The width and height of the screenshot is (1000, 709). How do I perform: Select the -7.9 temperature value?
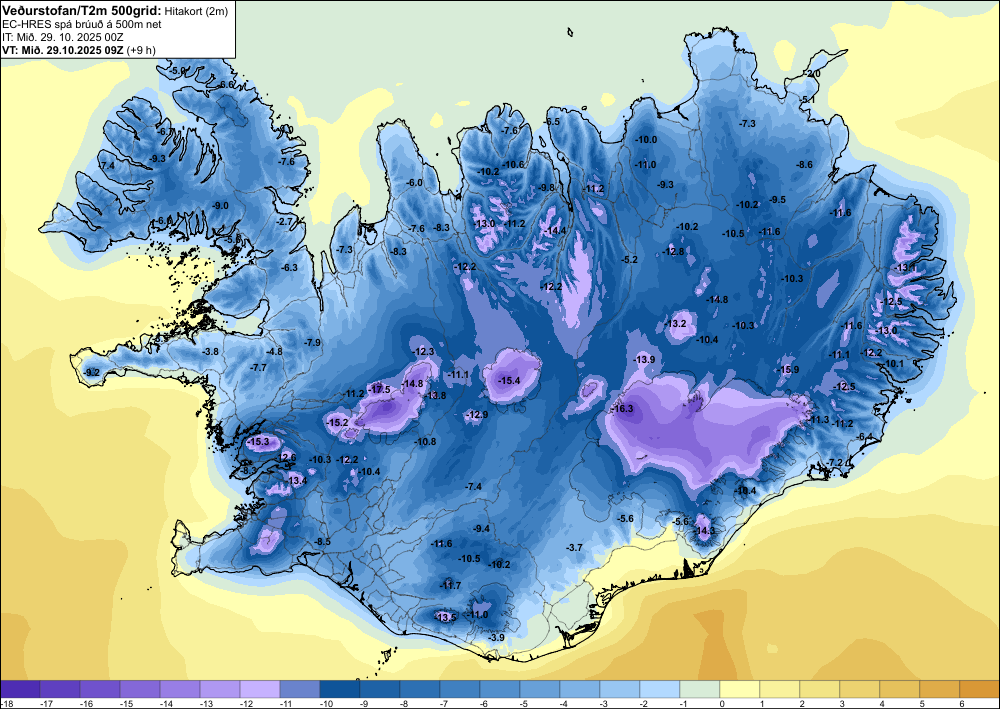click(x=312, y=342)
